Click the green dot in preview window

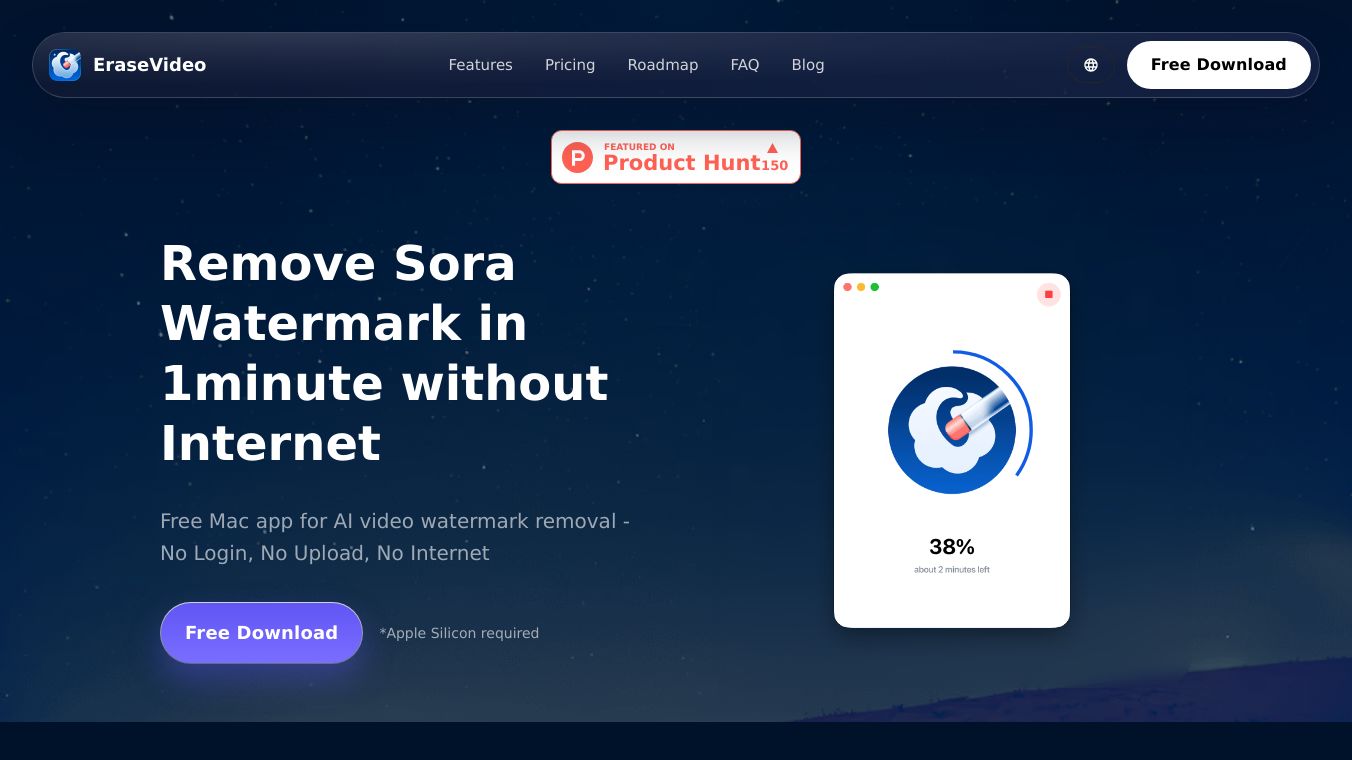pos(875,287)
